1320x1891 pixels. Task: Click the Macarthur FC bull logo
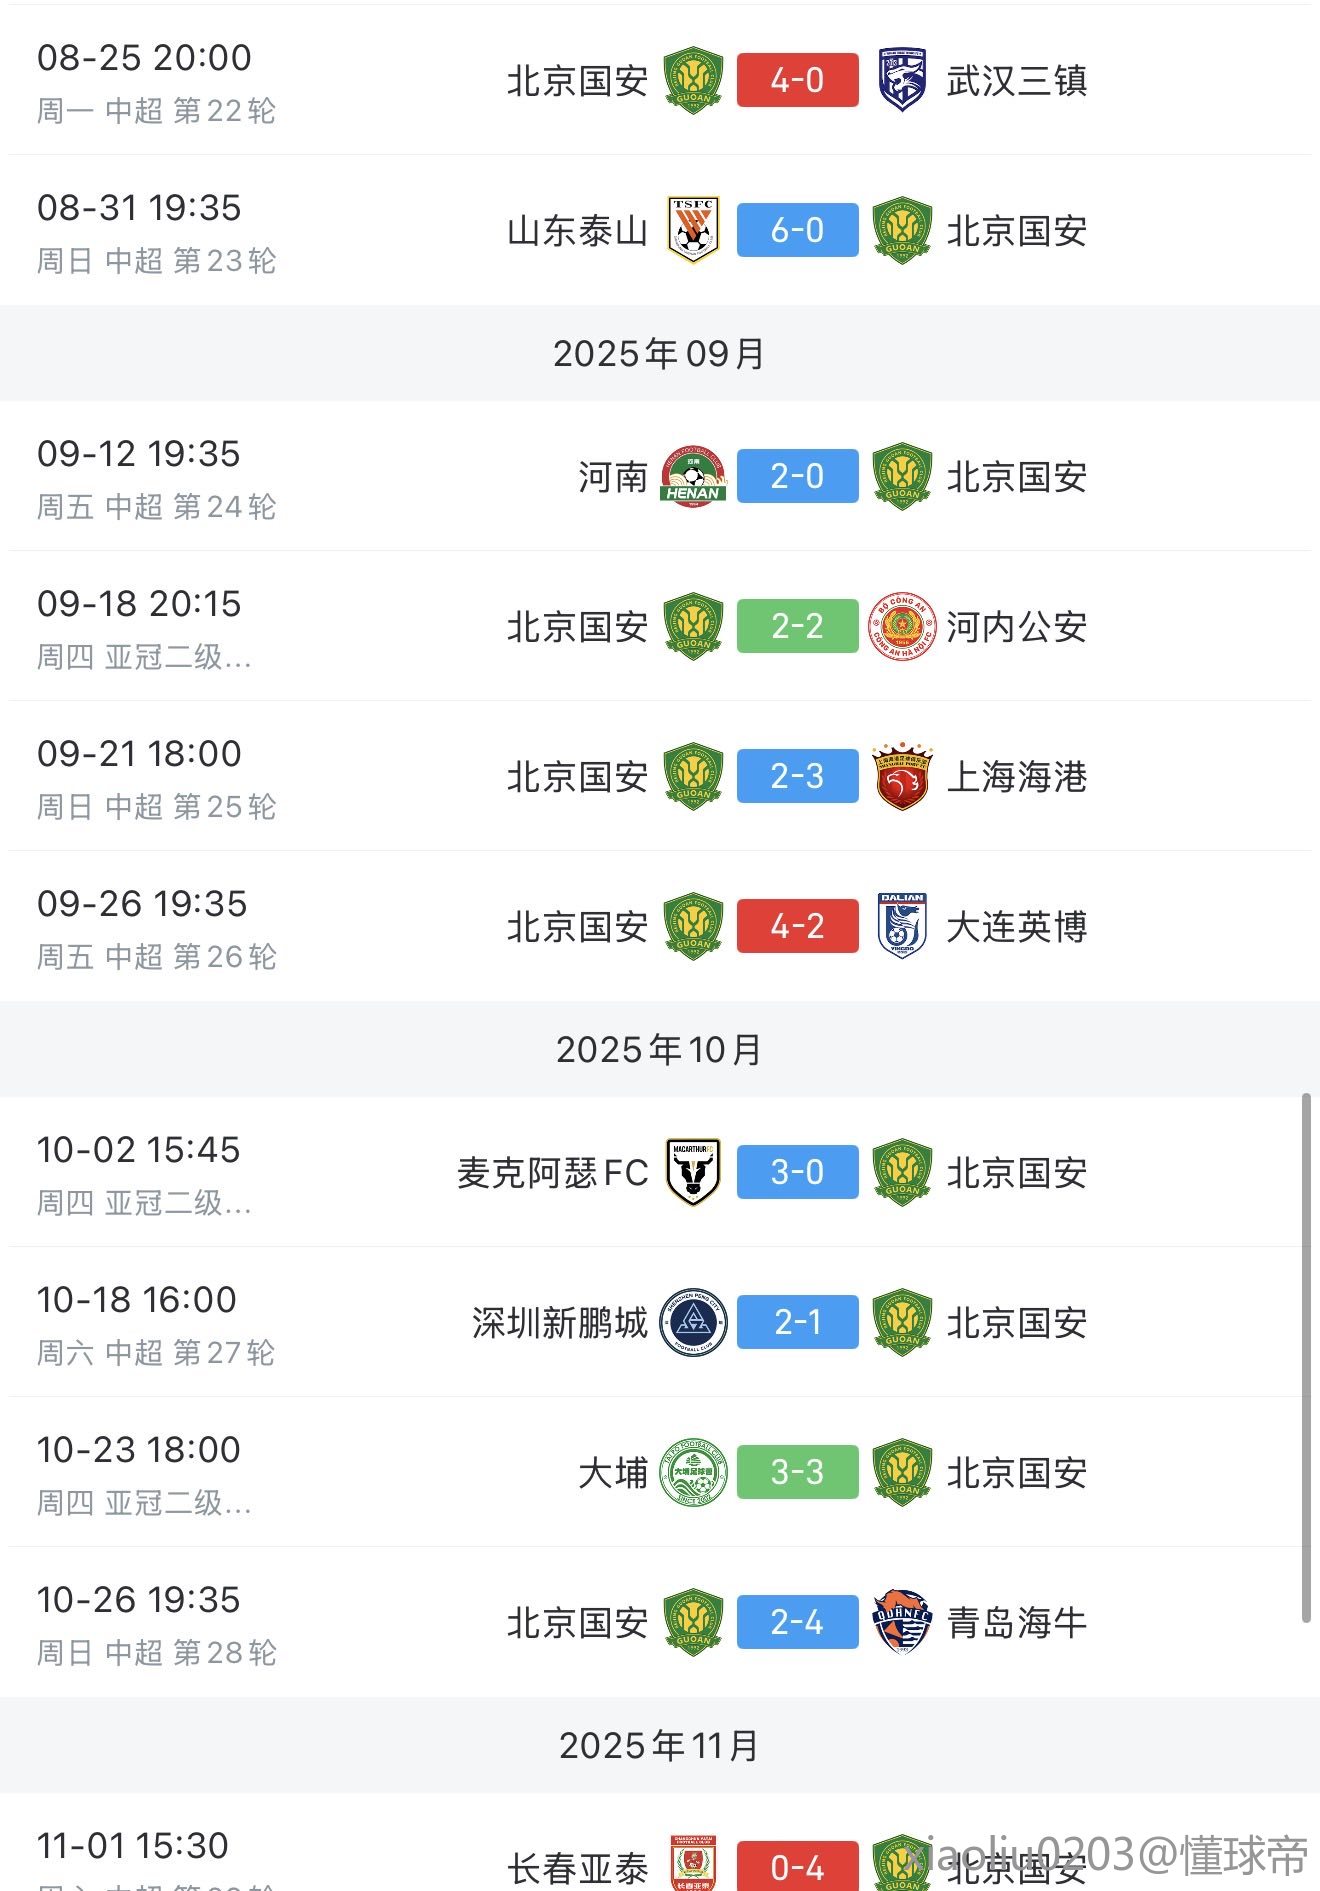[693, 1172]
